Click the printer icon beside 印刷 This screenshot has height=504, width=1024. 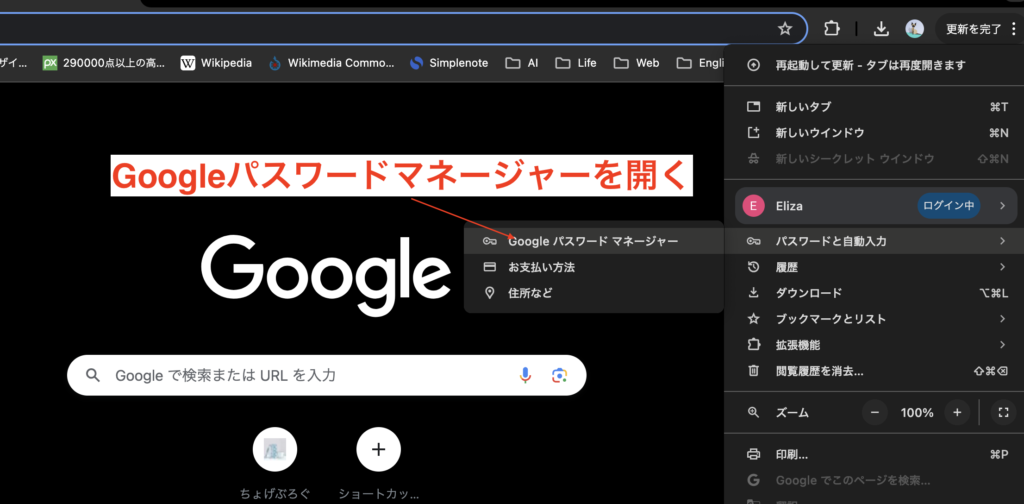[754, 454]
